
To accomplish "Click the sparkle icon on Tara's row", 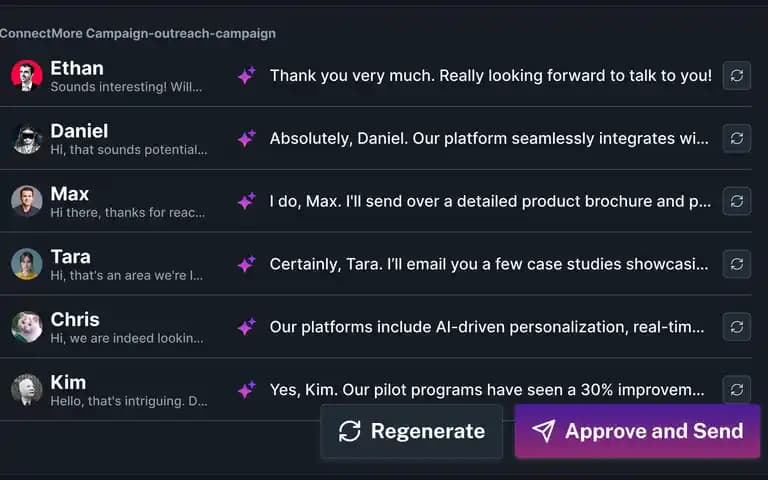I will pos(246,264).
